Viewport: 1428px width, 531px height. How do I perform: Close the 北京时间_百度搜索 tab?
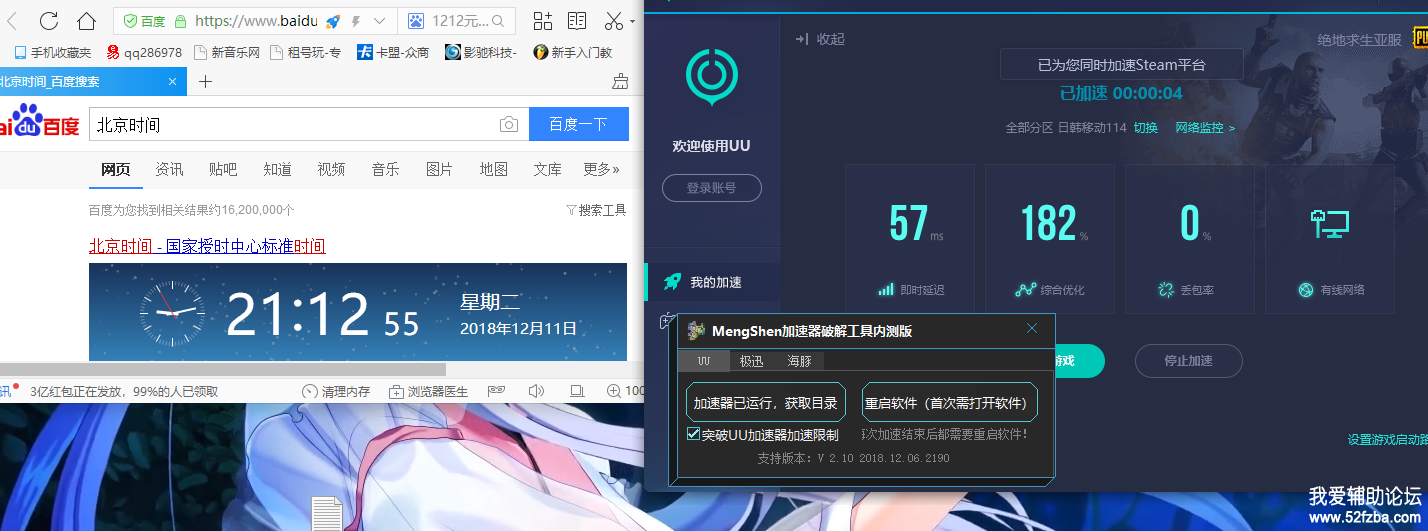(x=172, y=82)
